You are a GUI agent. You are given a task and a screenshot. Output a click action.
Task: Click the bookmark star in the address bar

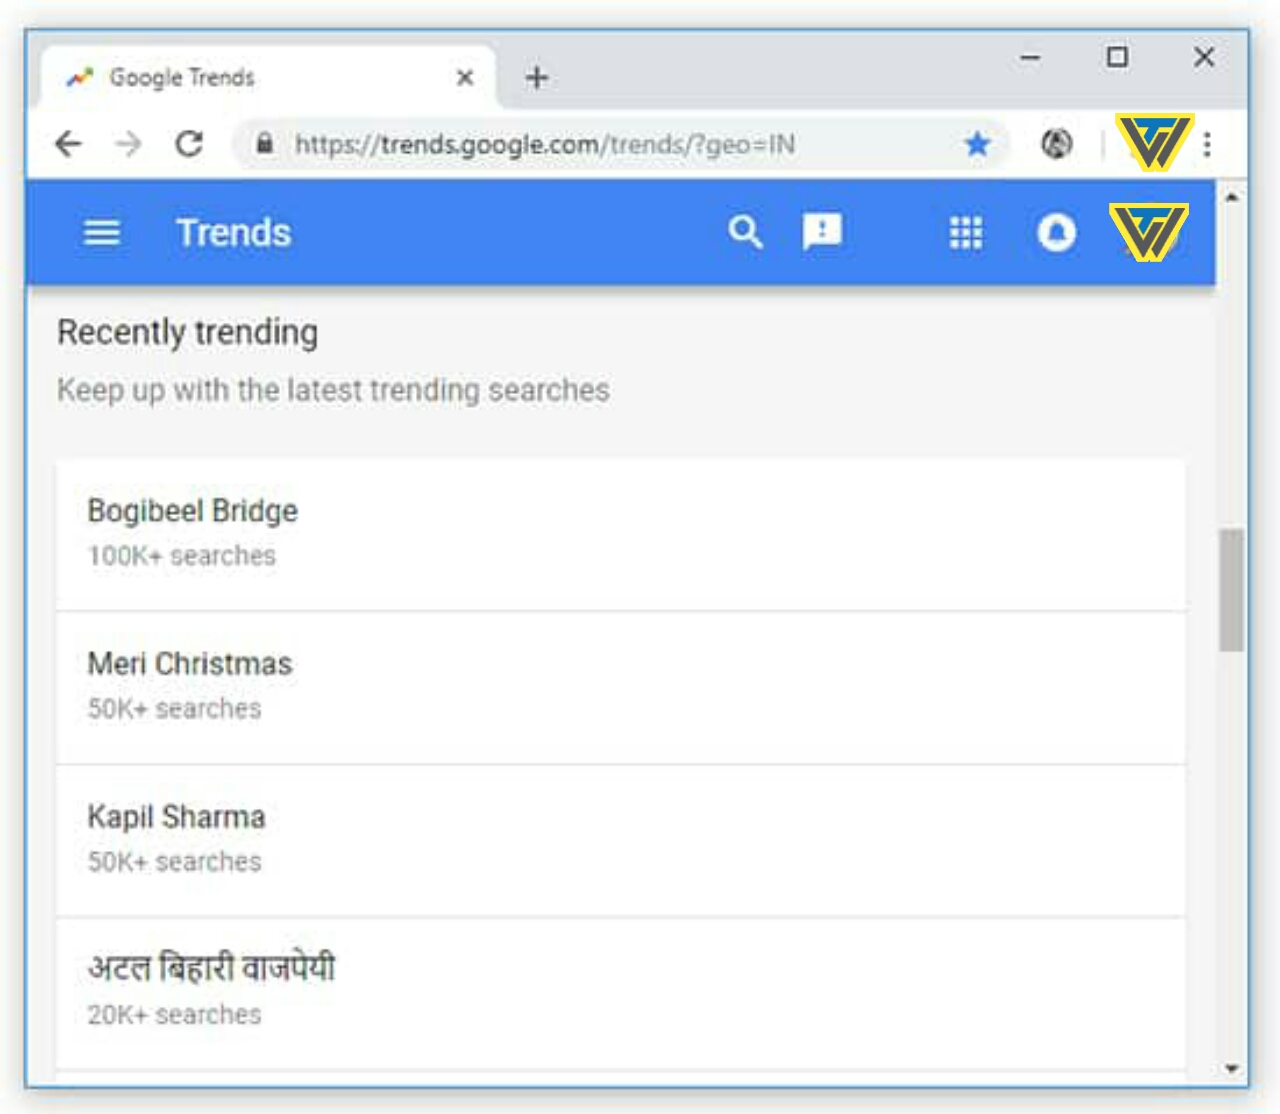(977, 143)
